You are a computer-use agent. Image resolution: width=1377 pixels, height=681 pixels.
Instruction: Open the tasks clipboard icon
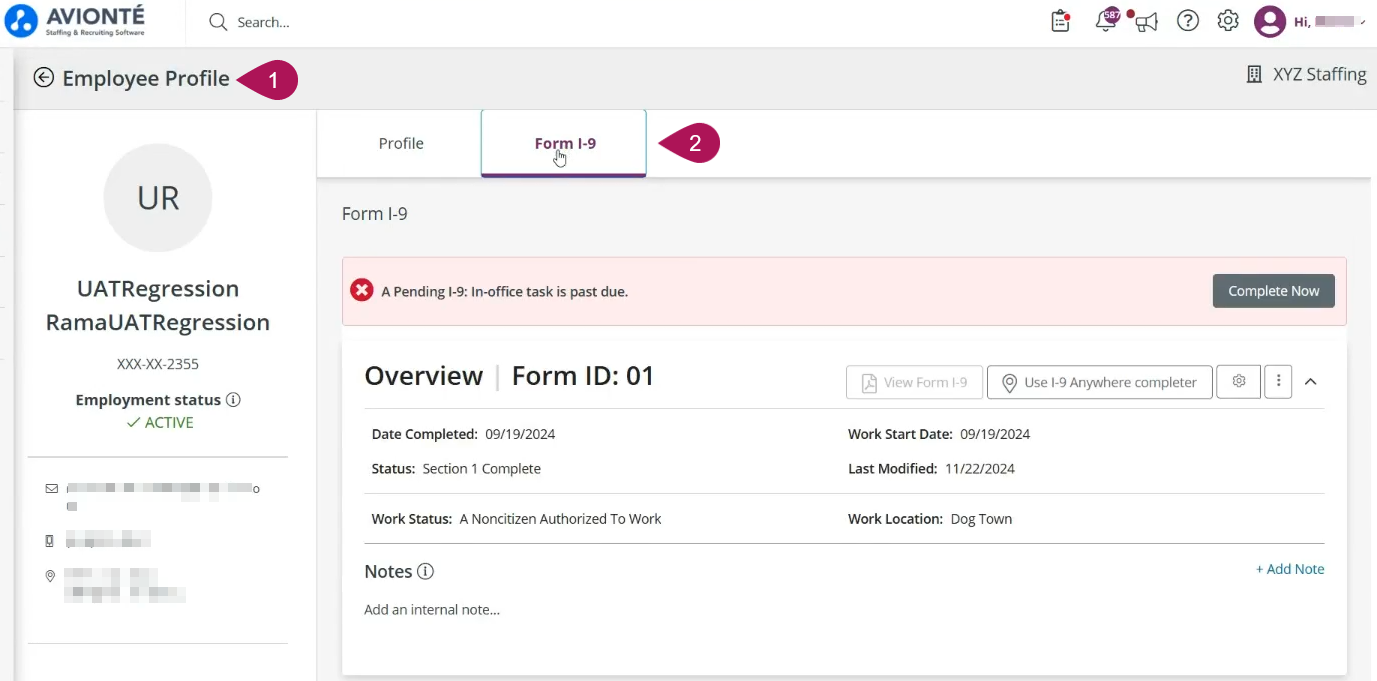[1061, 21]
